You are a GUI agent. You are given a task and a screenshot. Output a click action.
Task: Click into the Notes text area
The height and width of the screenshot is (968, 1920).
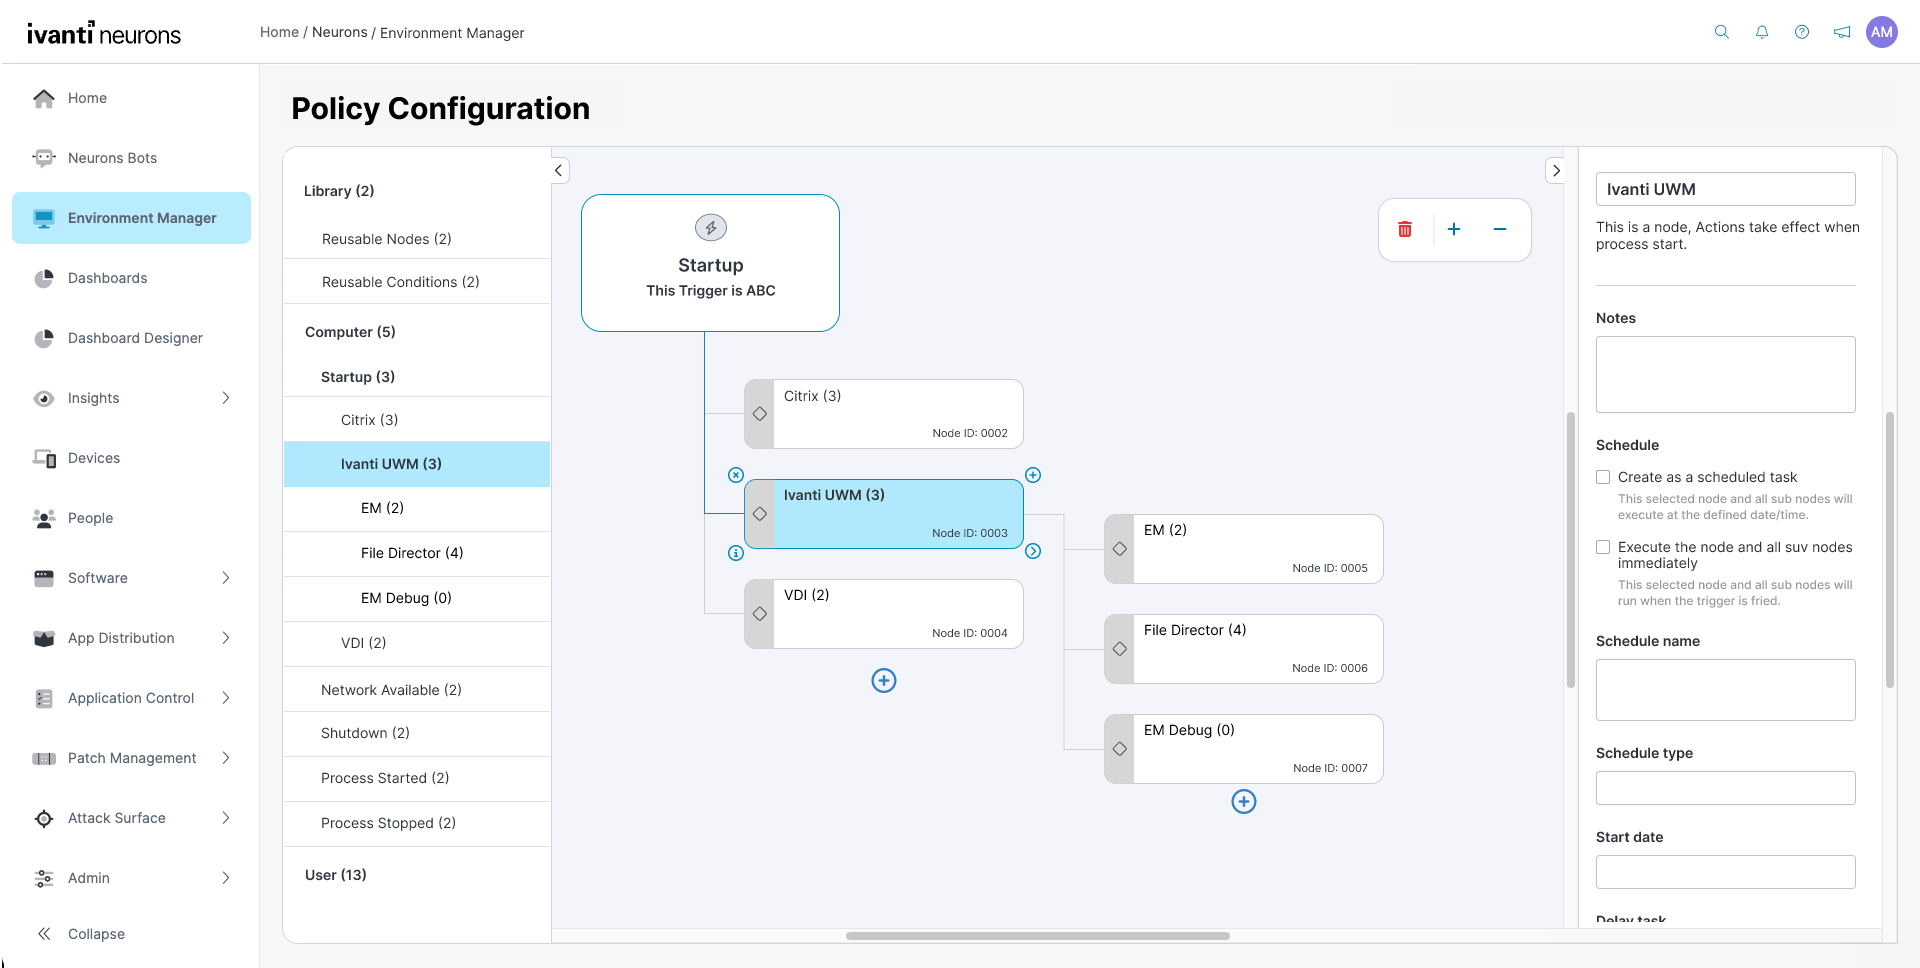[x=1726, y=375]
